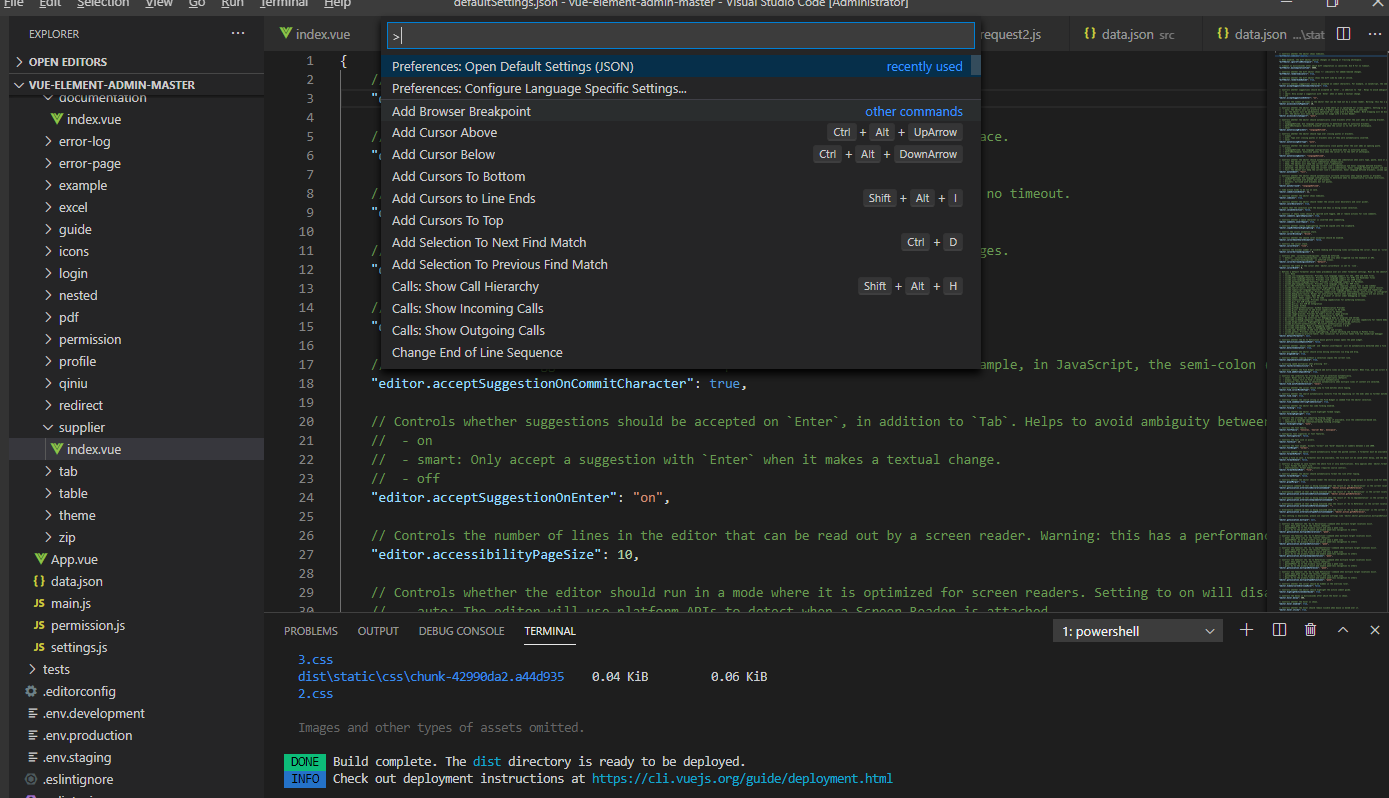Click the Split Editor Right icon

(x=1343, y=34)
